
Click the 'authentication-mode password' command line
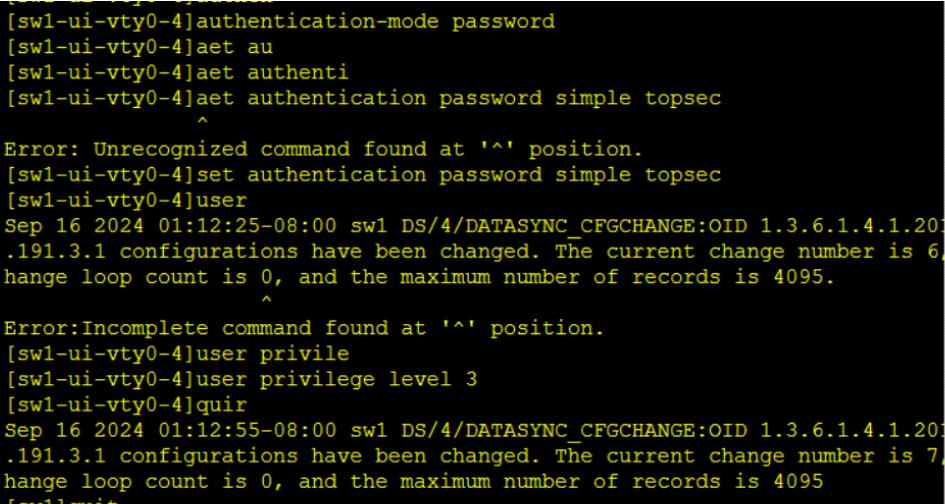(x=280, y=22)
